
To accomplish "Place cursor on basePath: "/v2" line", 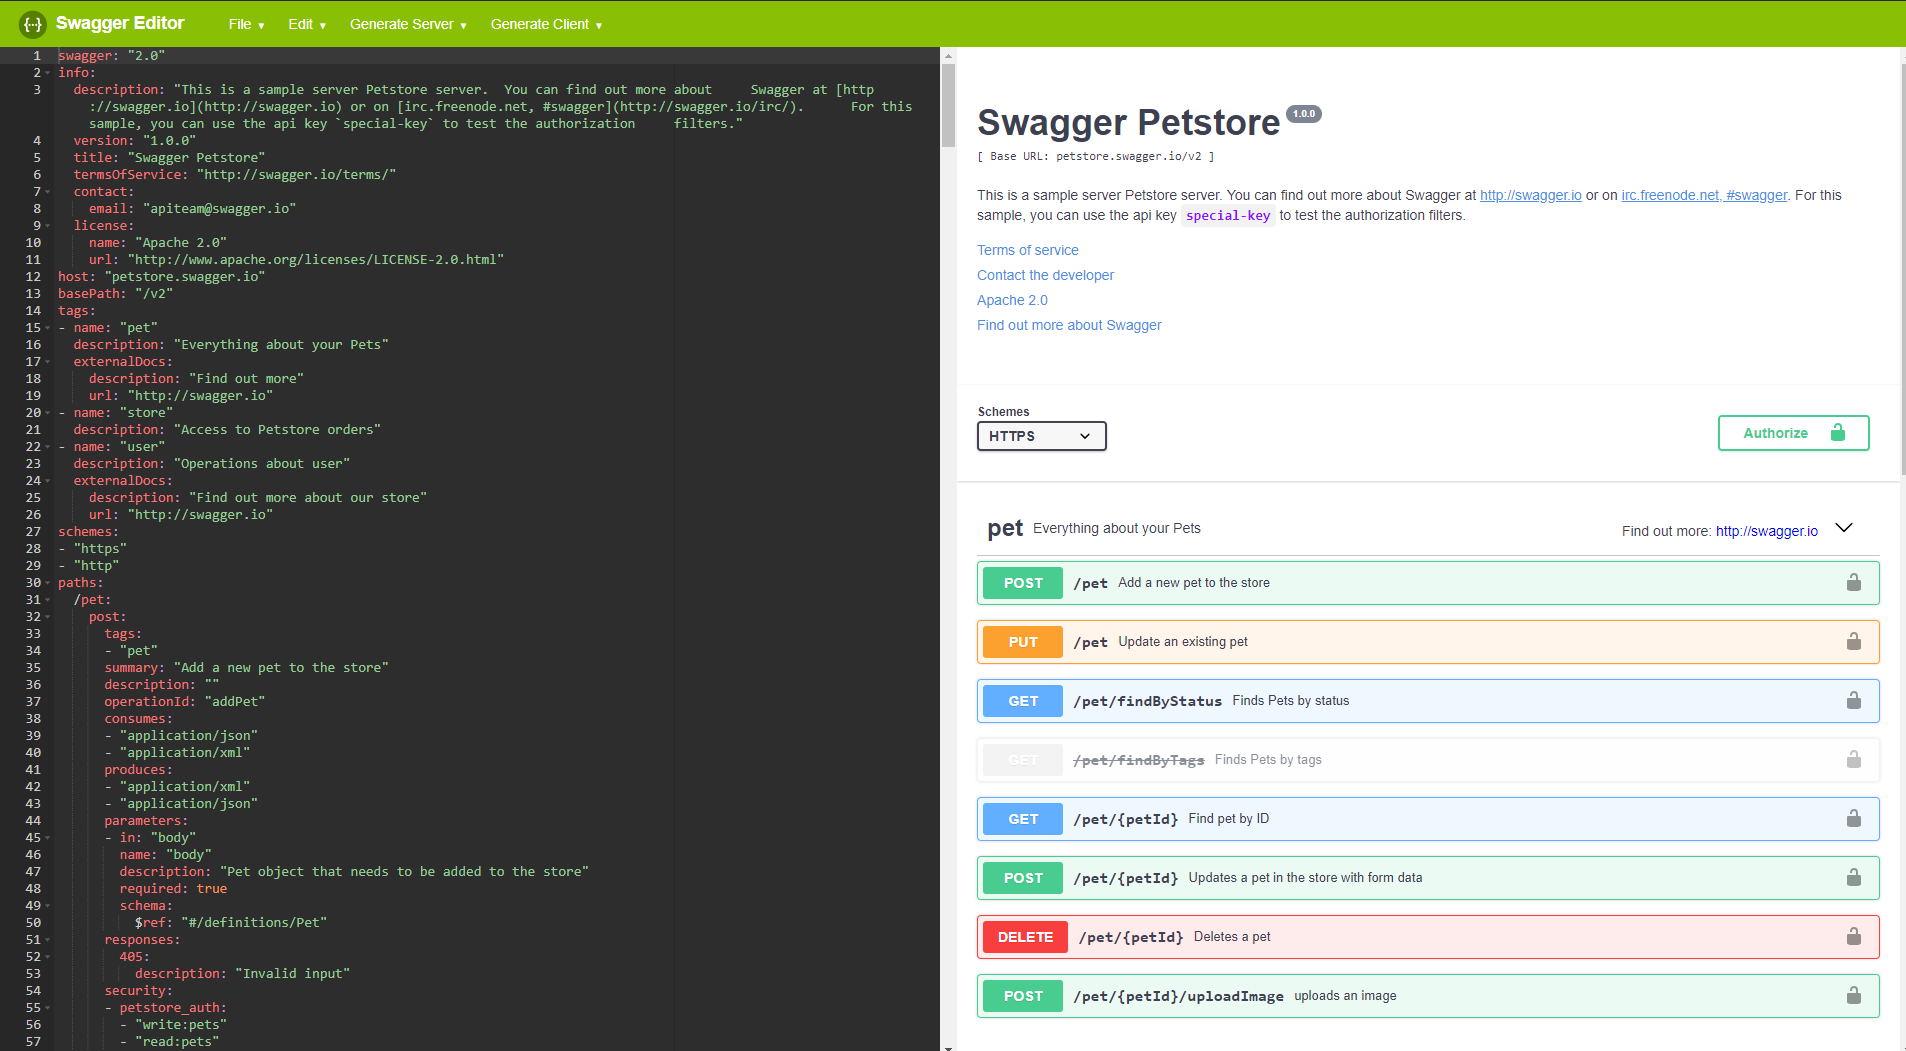I will pos(115,294).
